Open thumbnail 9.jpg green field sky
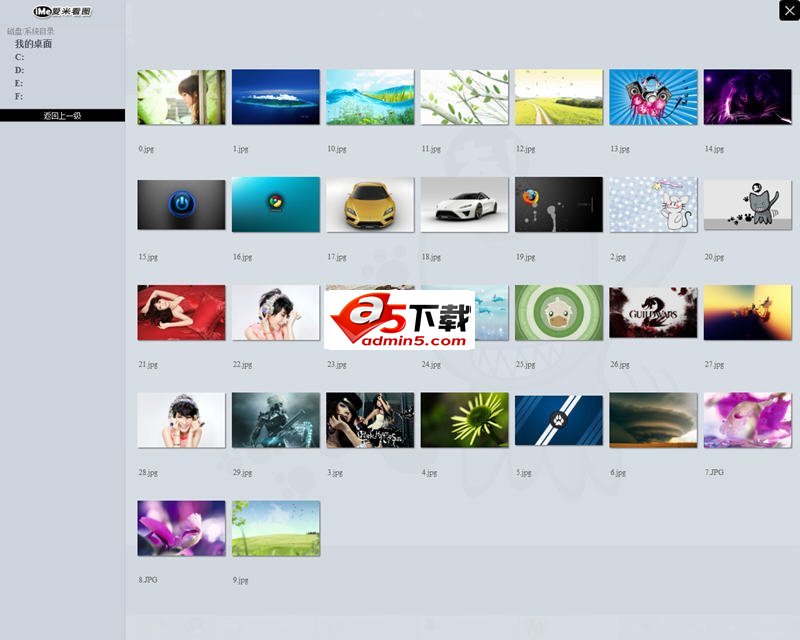Screen dimensions: 800x640 pyautogui.click(x=276, y=528)
